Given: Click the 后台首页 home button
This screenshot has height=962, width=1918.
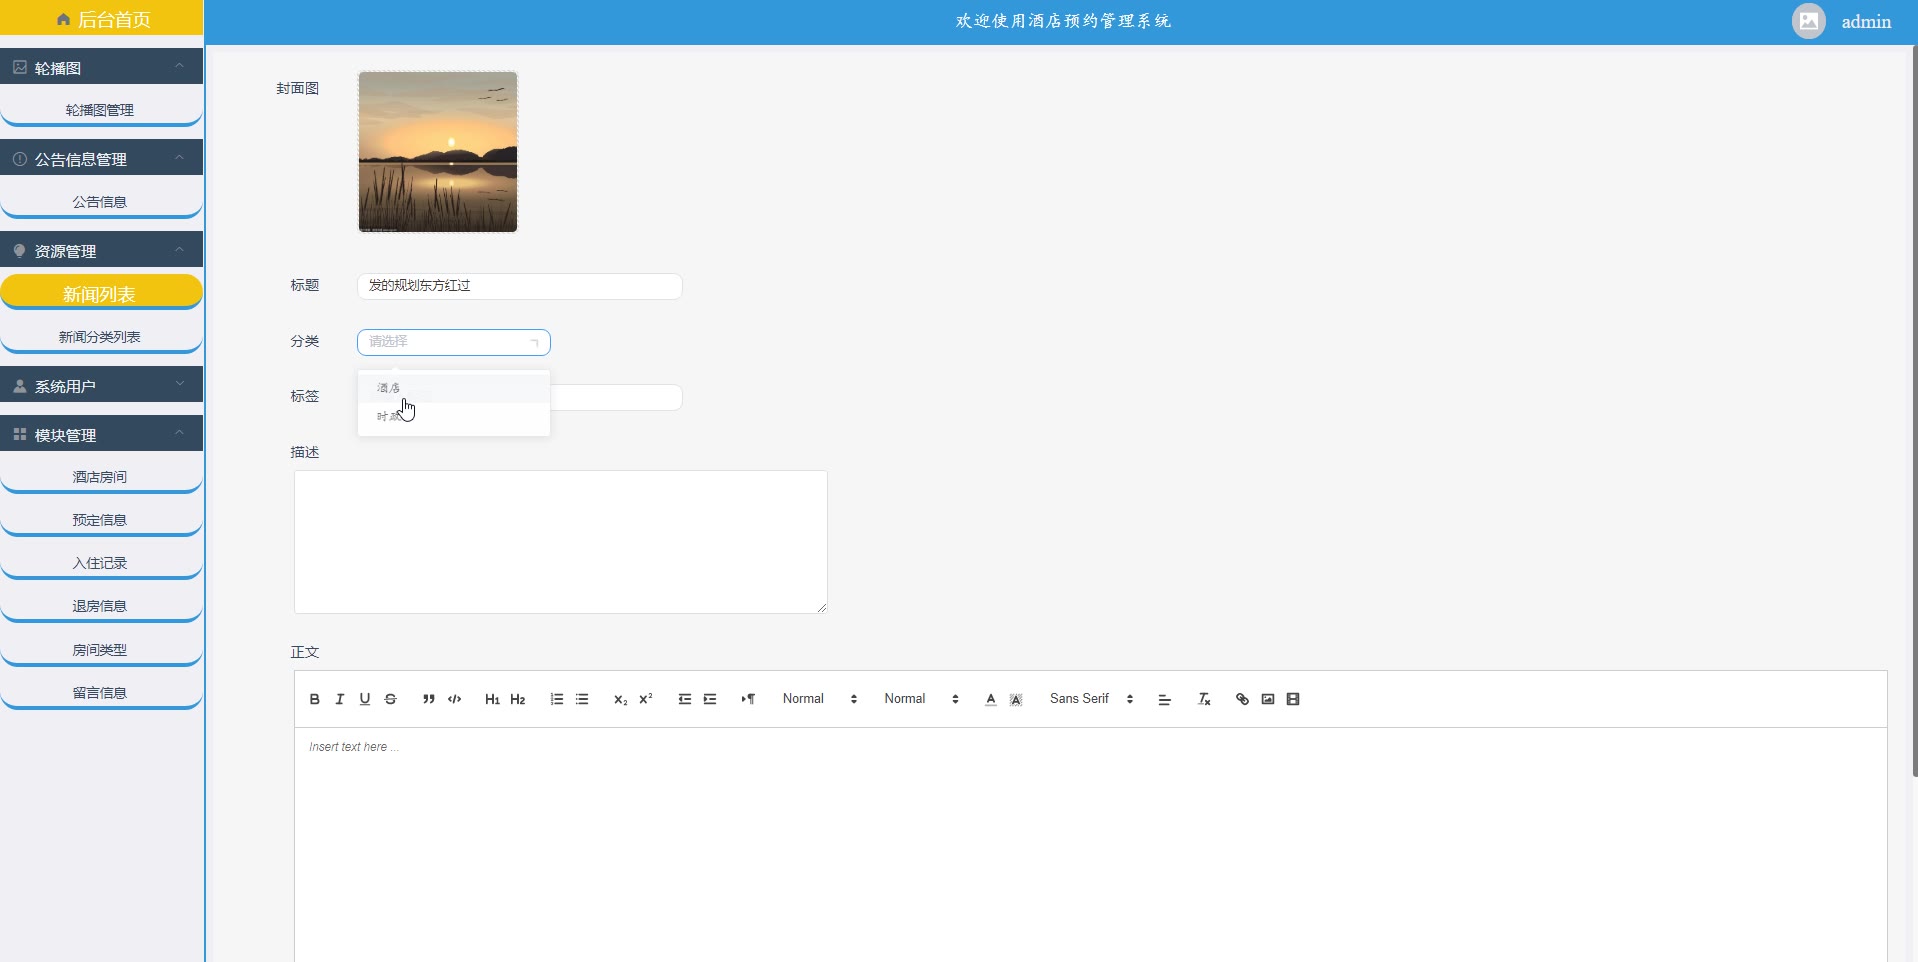Looking at the screenshot, I should pyautogui.click(x=101, y=18).
